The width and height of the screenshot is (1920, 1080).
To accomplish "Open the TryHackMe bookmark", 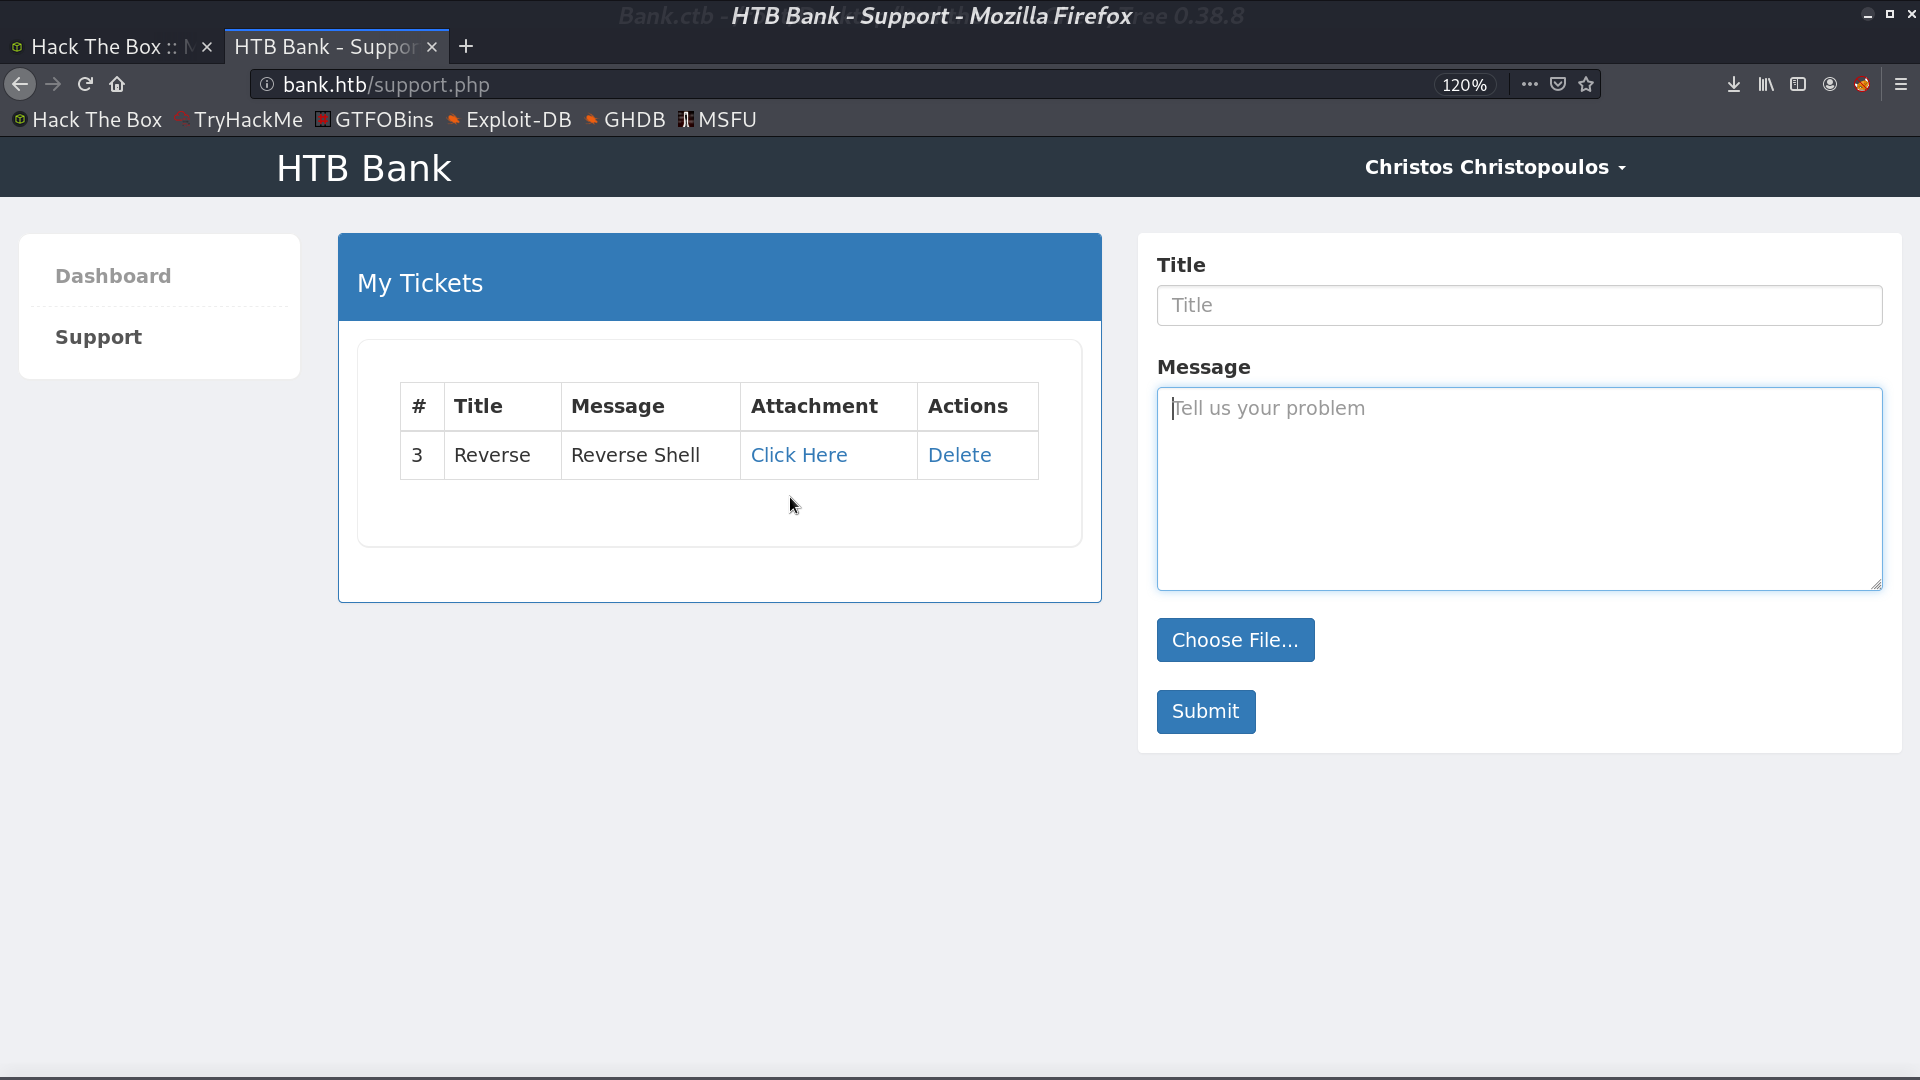I will (239, 120).
